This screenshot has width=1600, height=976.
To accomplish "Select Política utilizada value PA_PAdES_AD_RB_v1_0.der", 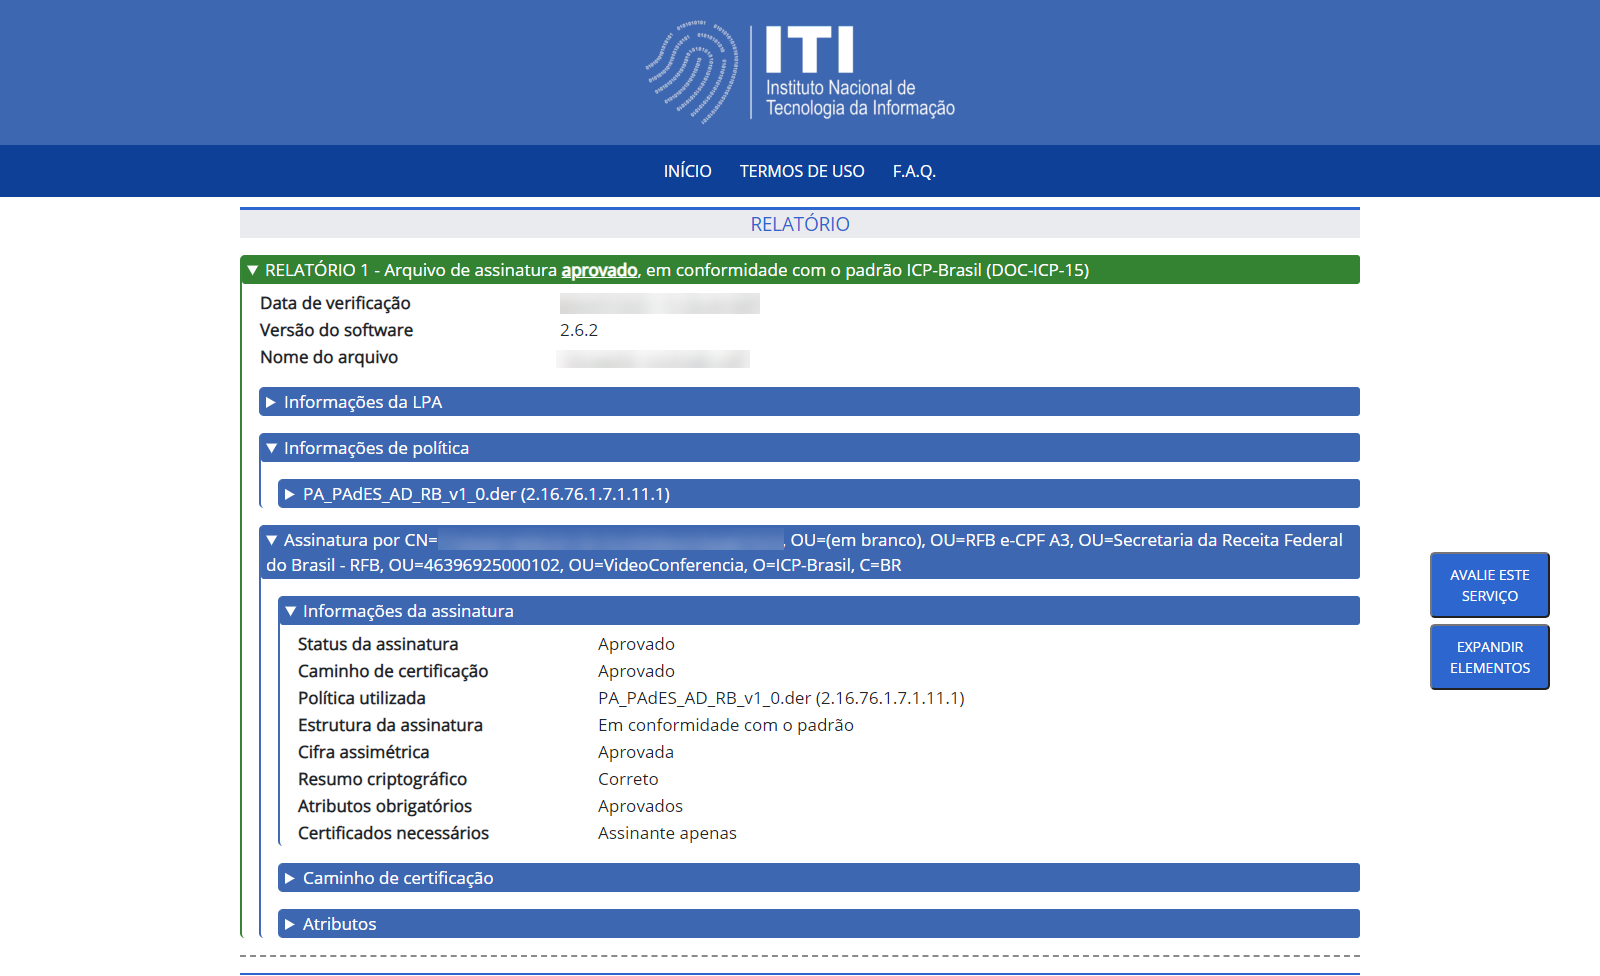I will click(781, 698).
